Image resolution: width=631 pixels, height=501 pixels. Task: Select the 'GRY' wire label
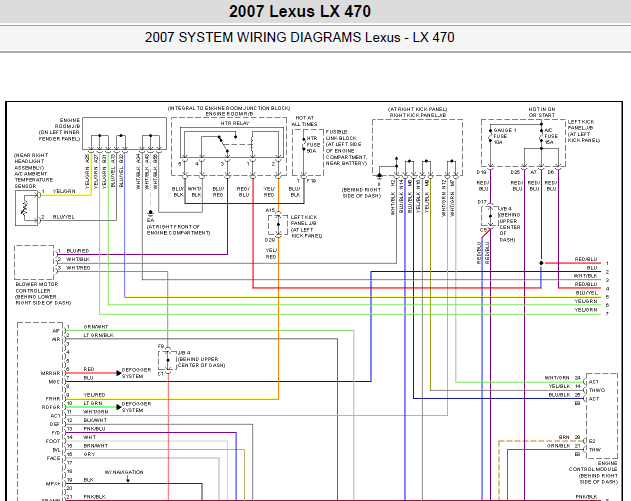89,454
